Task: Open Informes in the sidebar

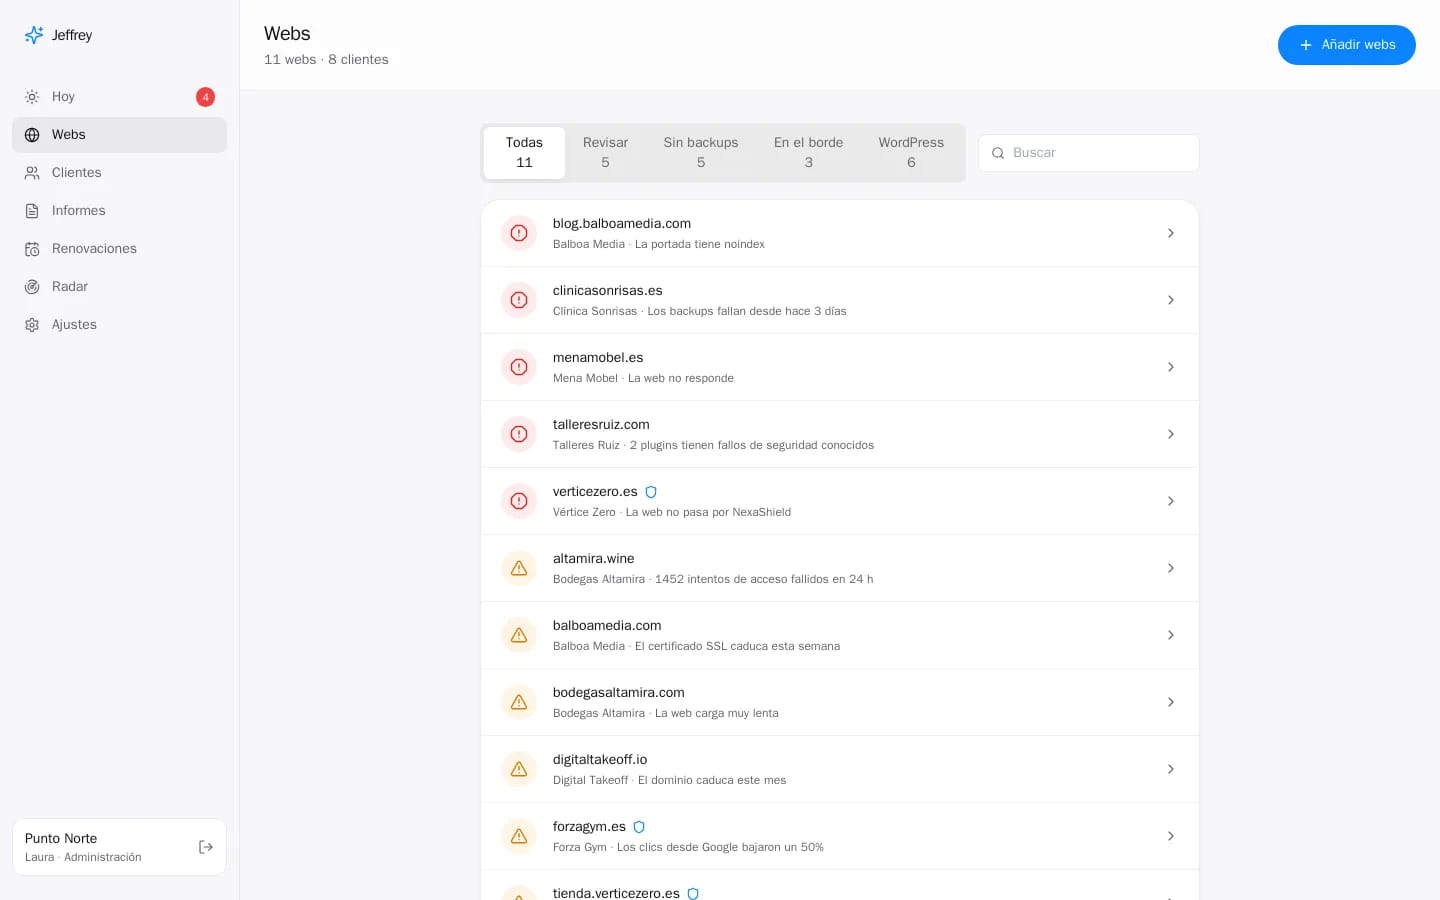Action: (x=119, y=211)
